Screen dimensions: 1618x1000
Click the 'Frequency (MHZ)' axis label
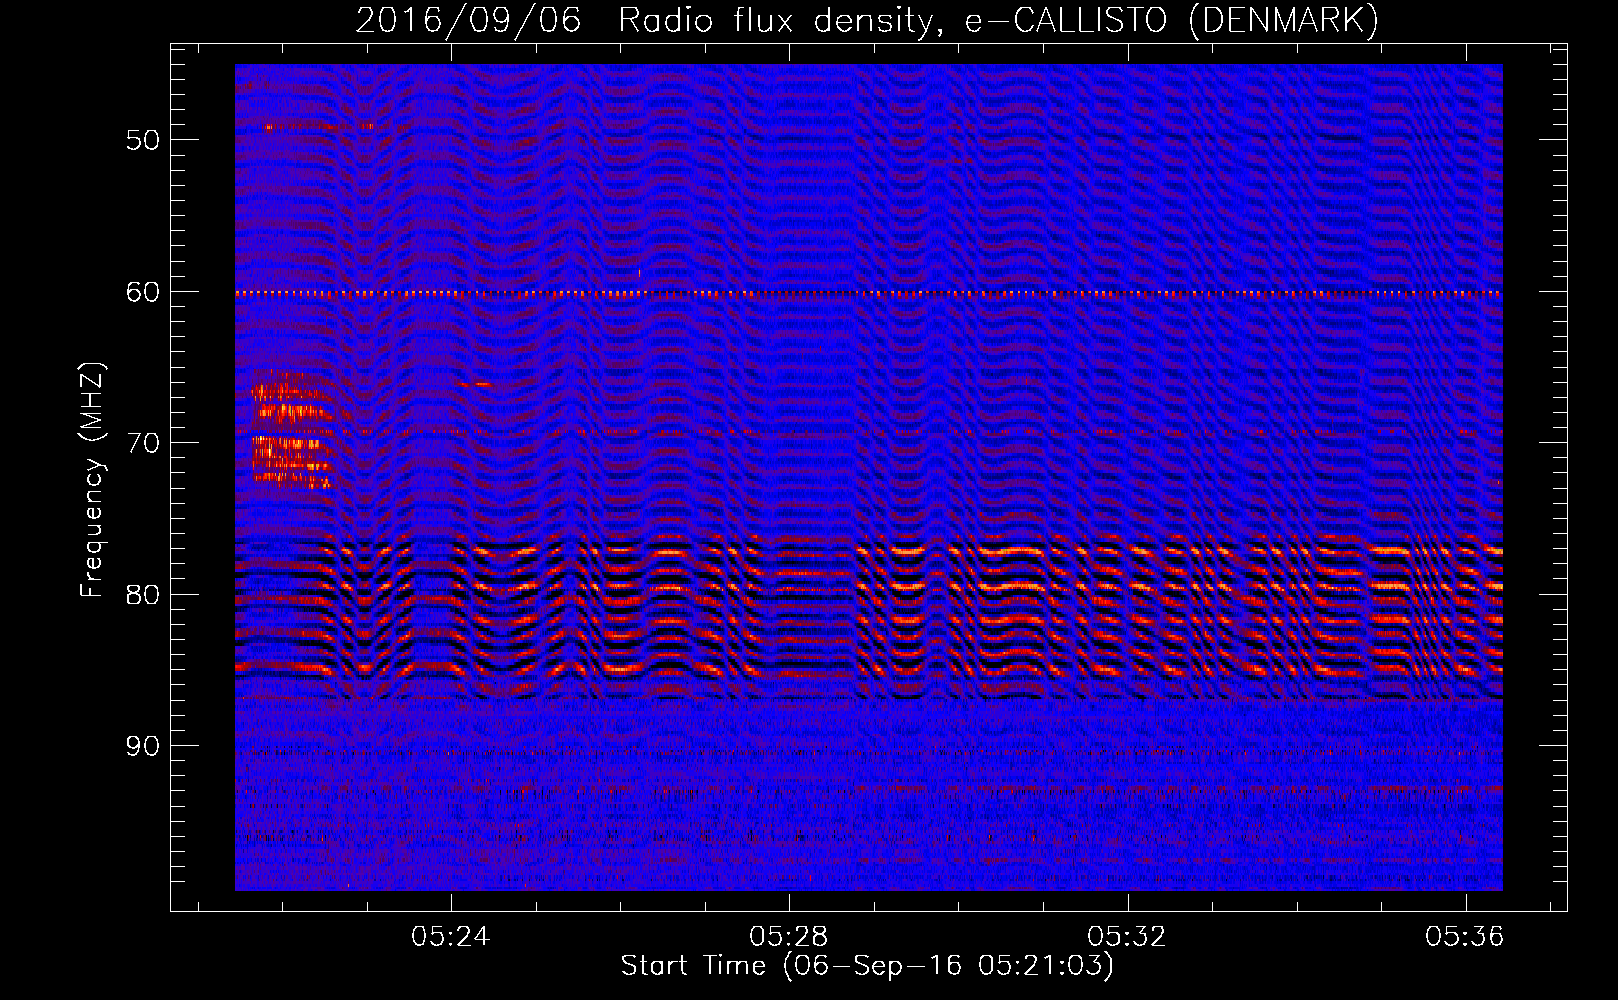click(92, 480)
